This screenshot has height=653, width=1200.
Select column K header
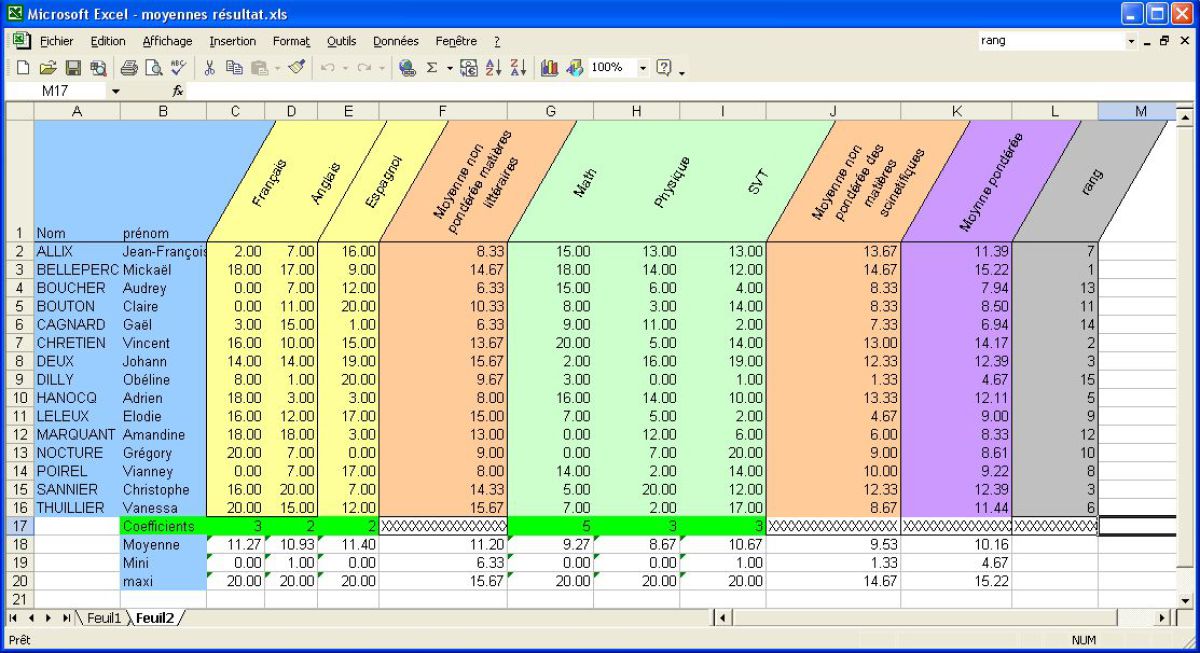956,111
